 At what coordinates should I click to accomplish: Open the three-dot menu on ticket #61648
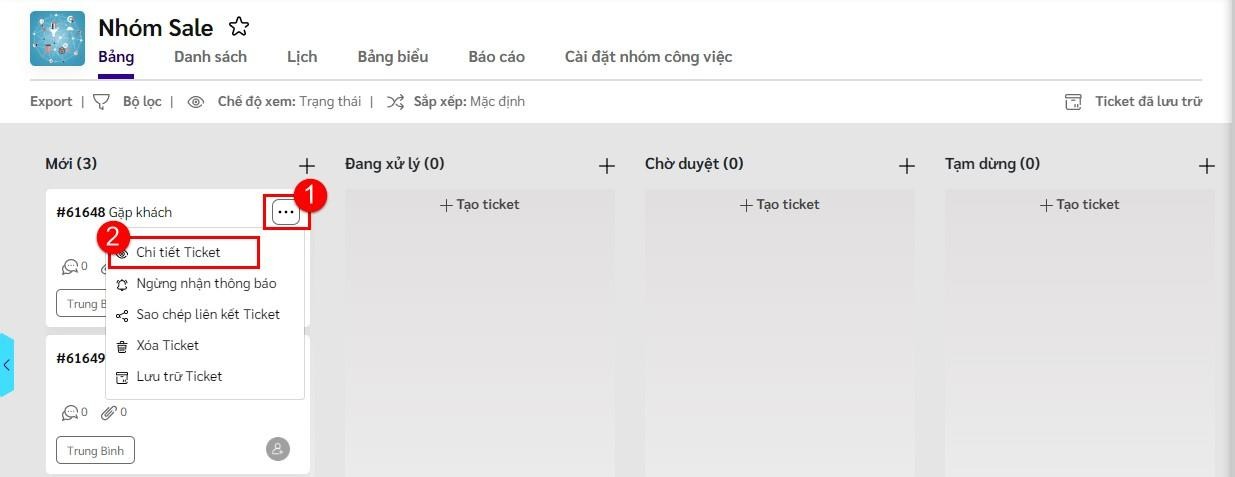click(x=286, y=212)
